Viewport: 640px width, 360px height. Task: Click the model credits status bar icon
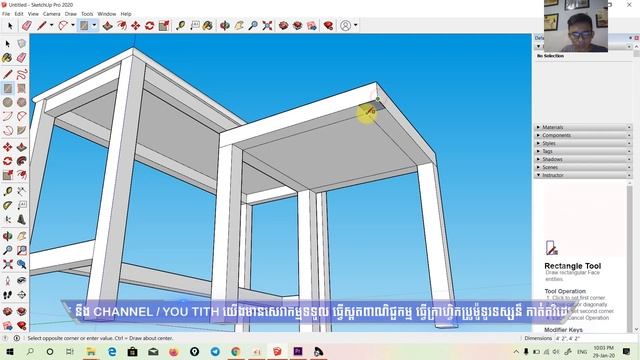click(17, 338)
